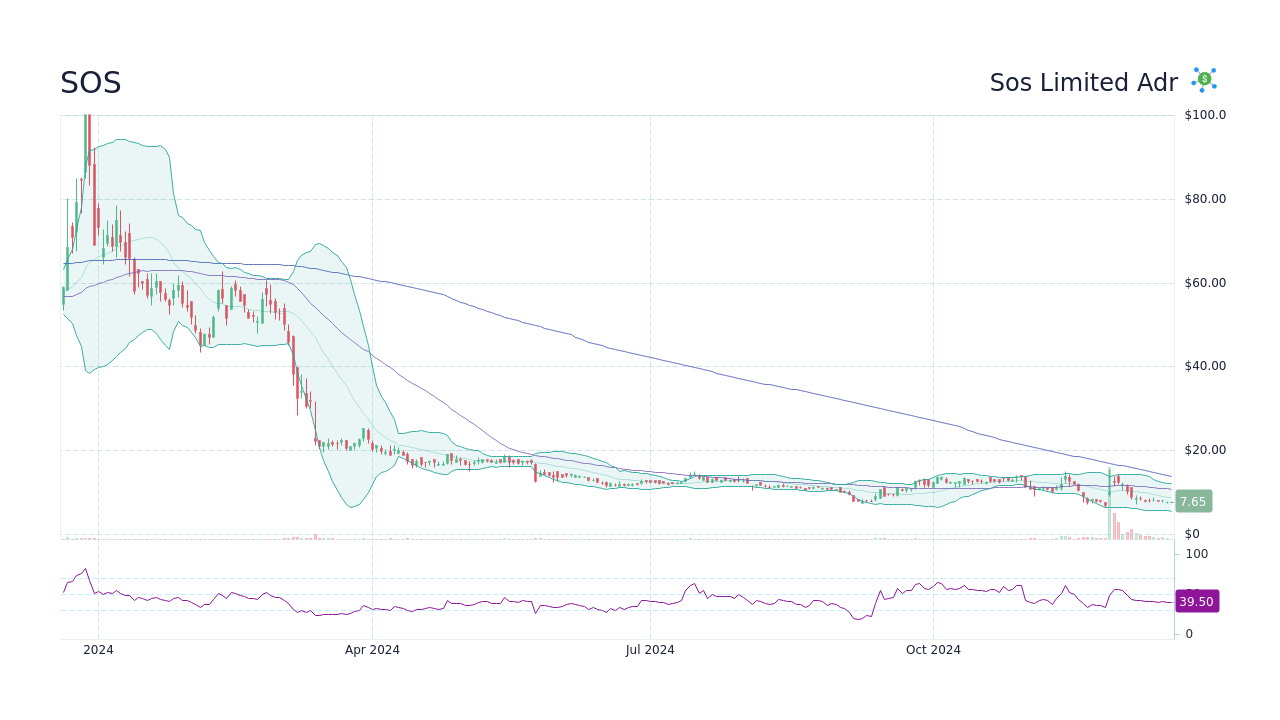Click the Jul 2024 date axis label

(650, 650)
